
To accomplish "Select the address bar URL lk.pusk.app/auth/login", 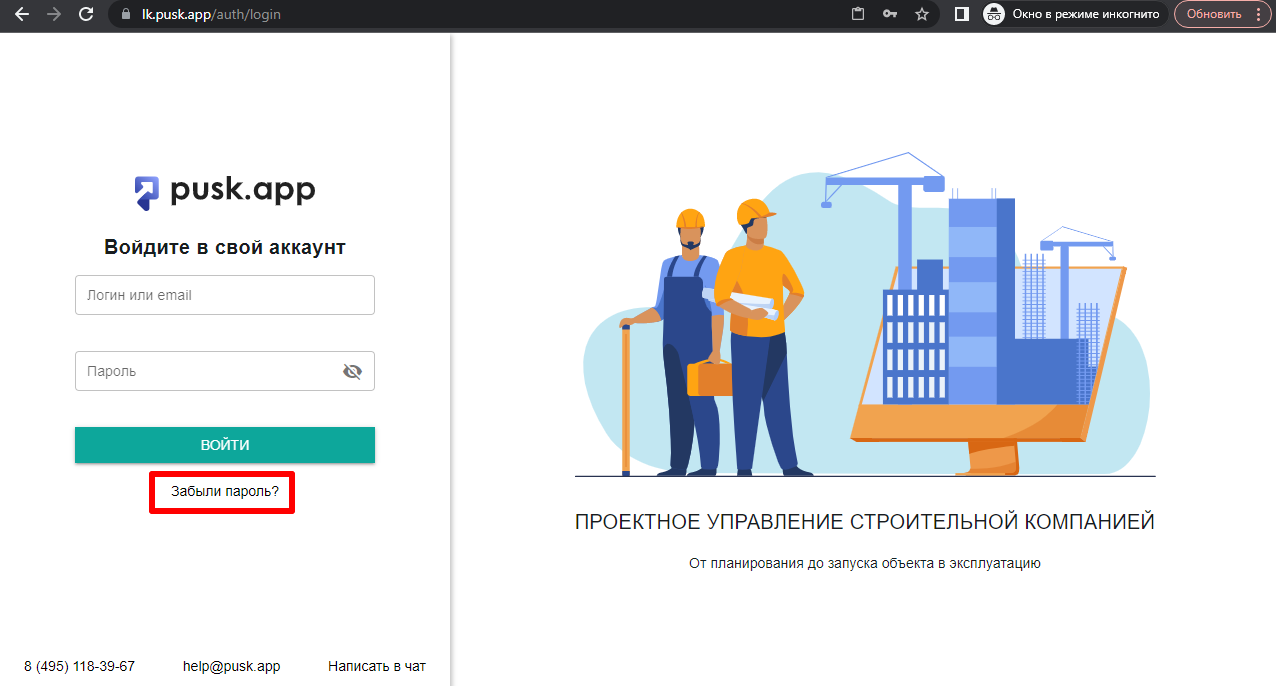I will (x=211, y=15).
